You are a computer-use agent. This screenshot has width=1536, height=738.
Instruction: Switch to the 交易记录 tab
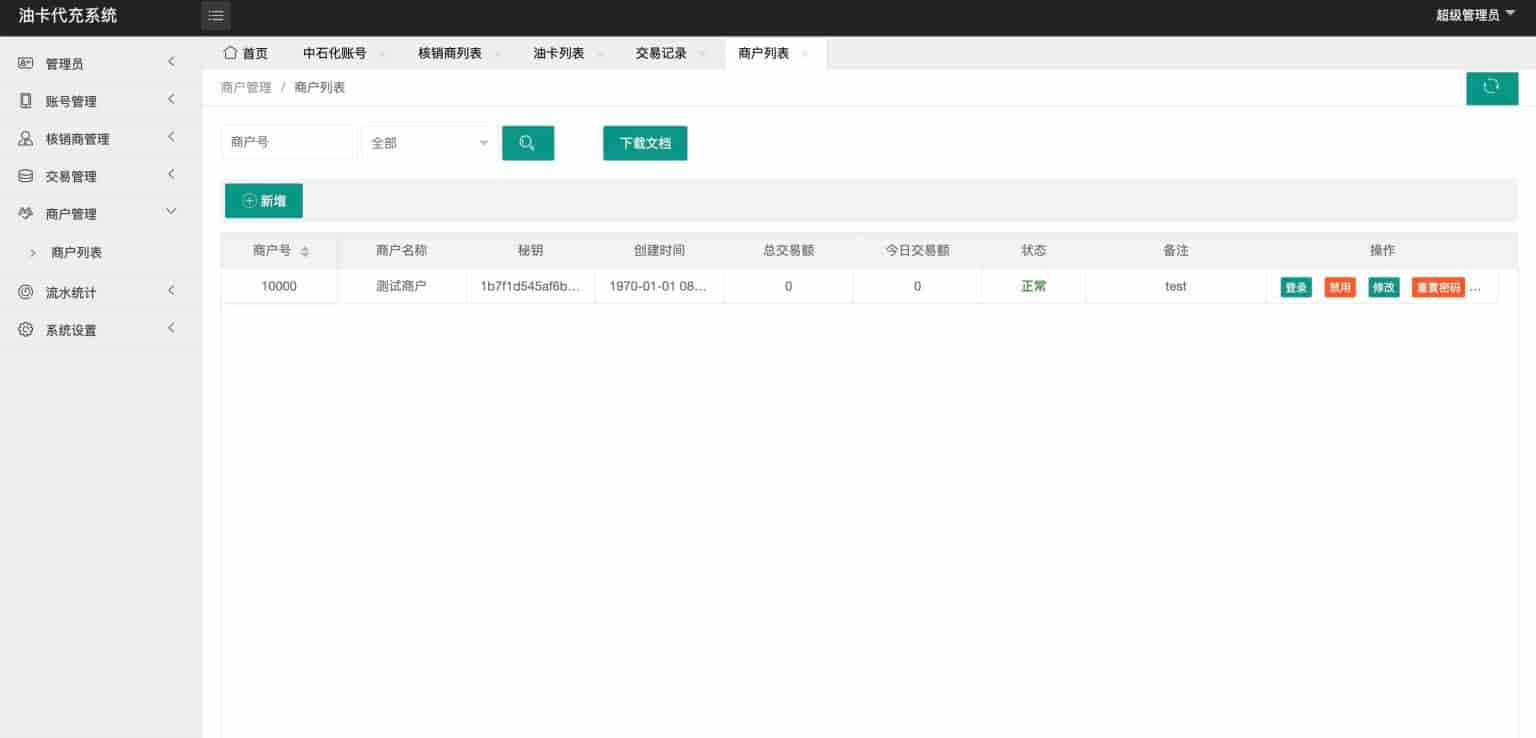coord(661,54)
